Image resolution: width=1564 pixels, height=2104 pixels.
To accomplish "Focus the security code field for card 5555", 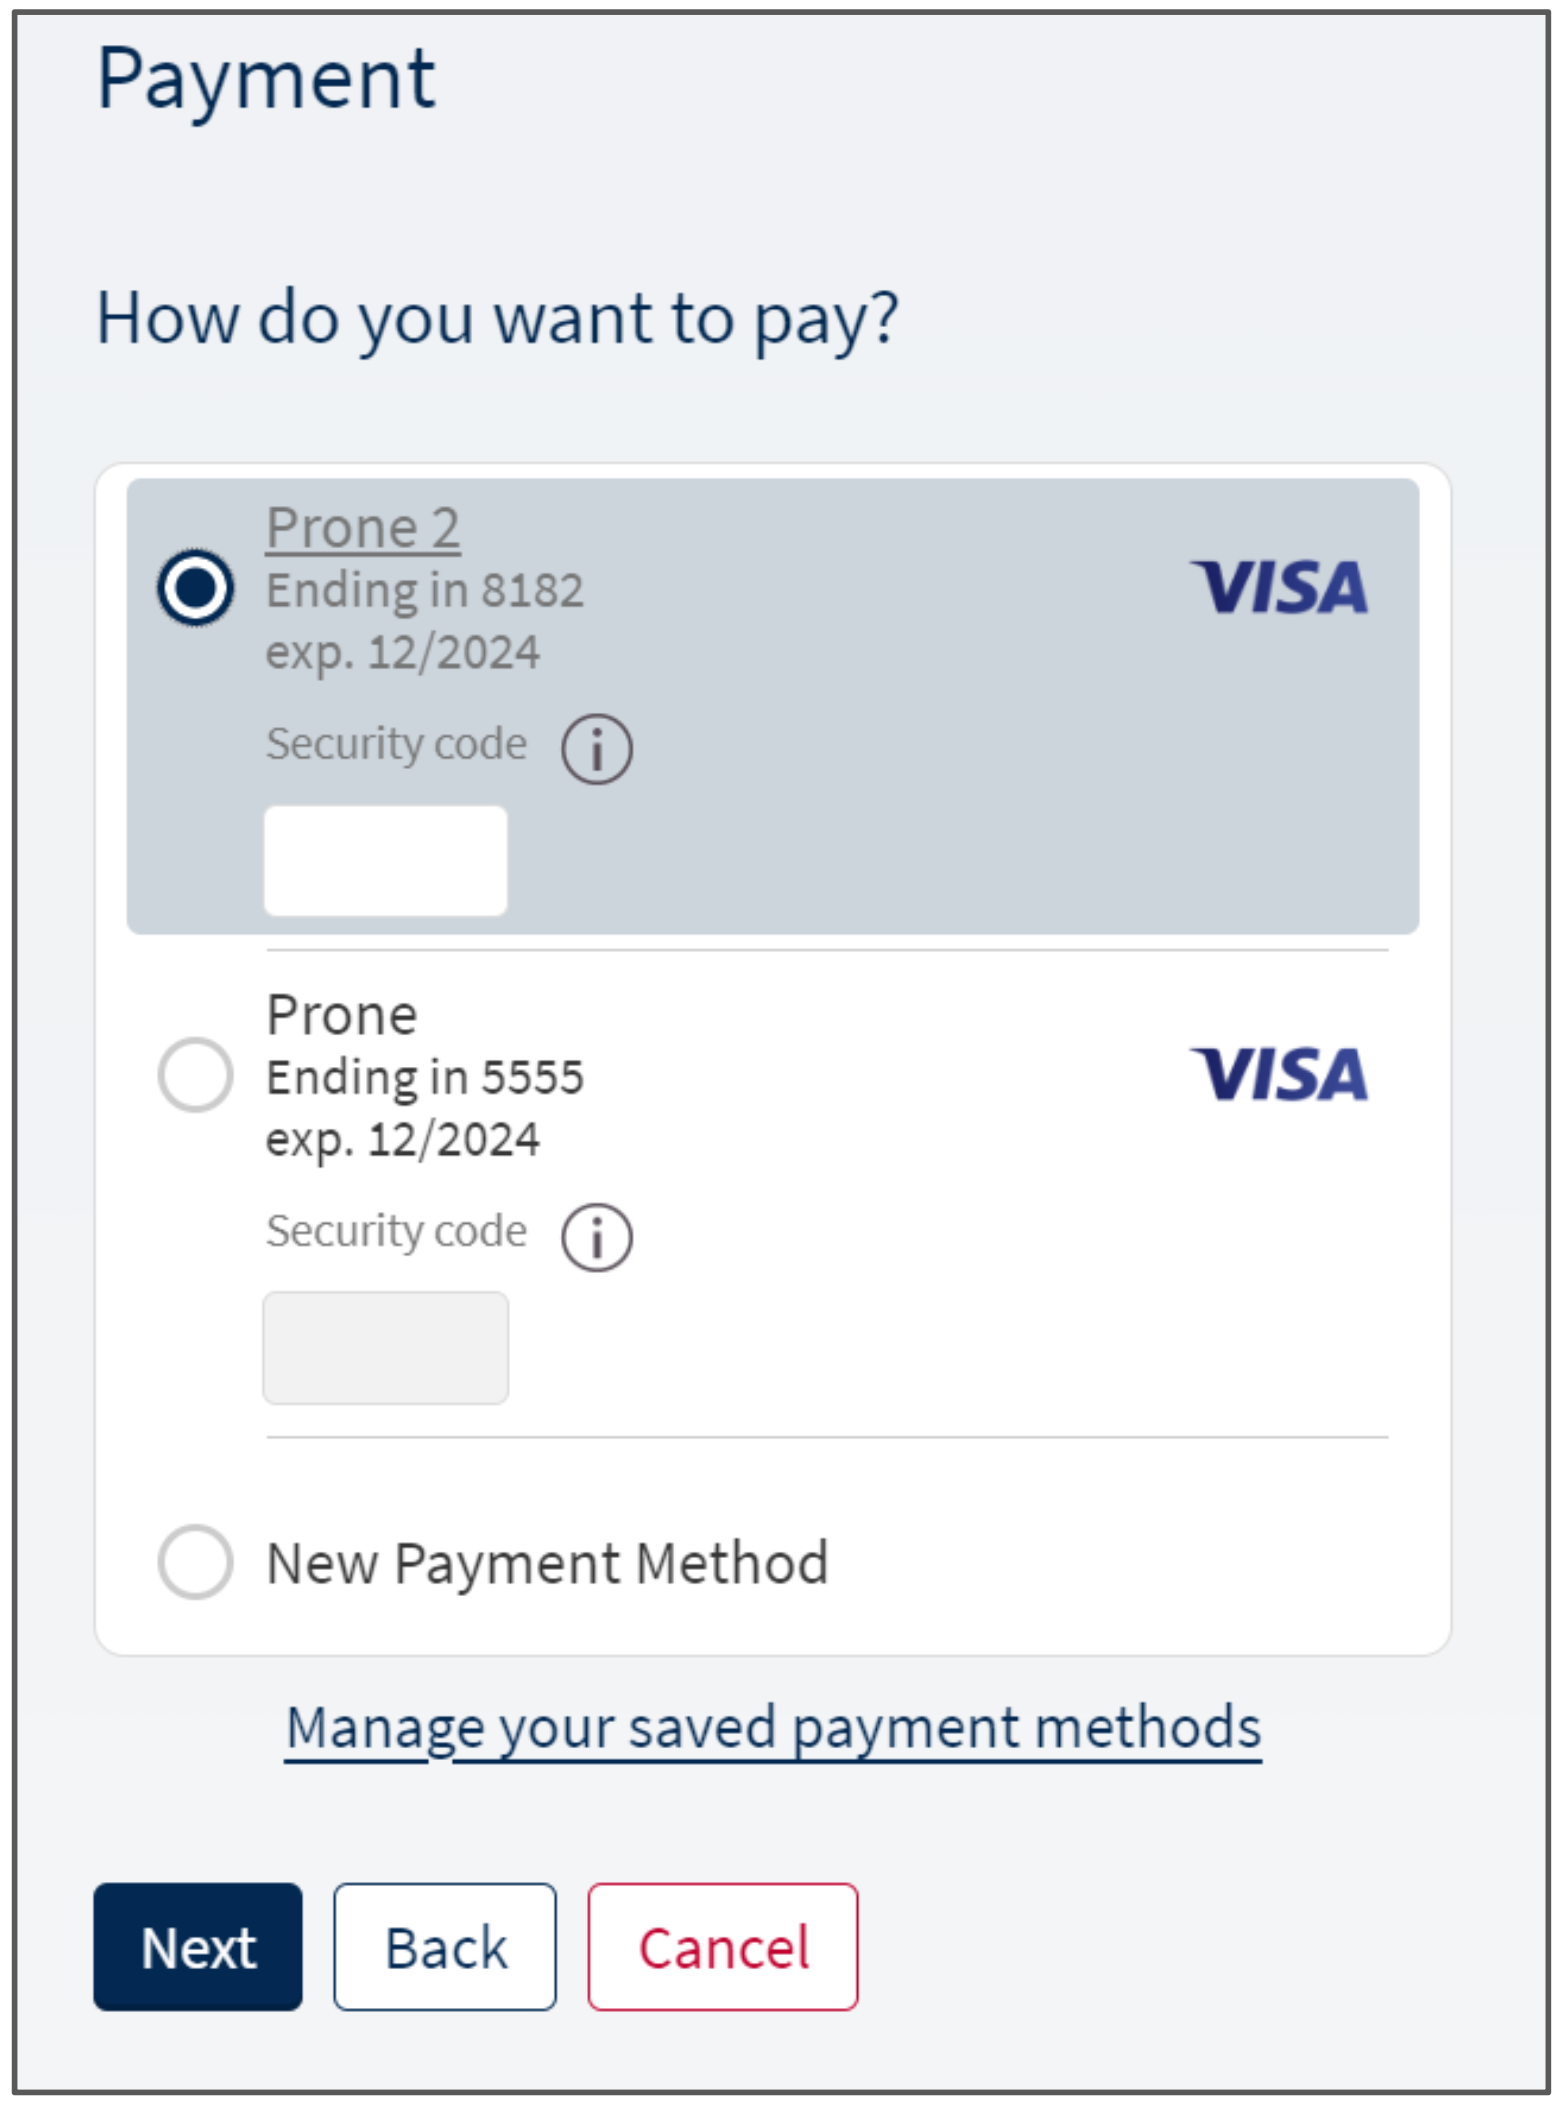I will tap(385, 1348).
